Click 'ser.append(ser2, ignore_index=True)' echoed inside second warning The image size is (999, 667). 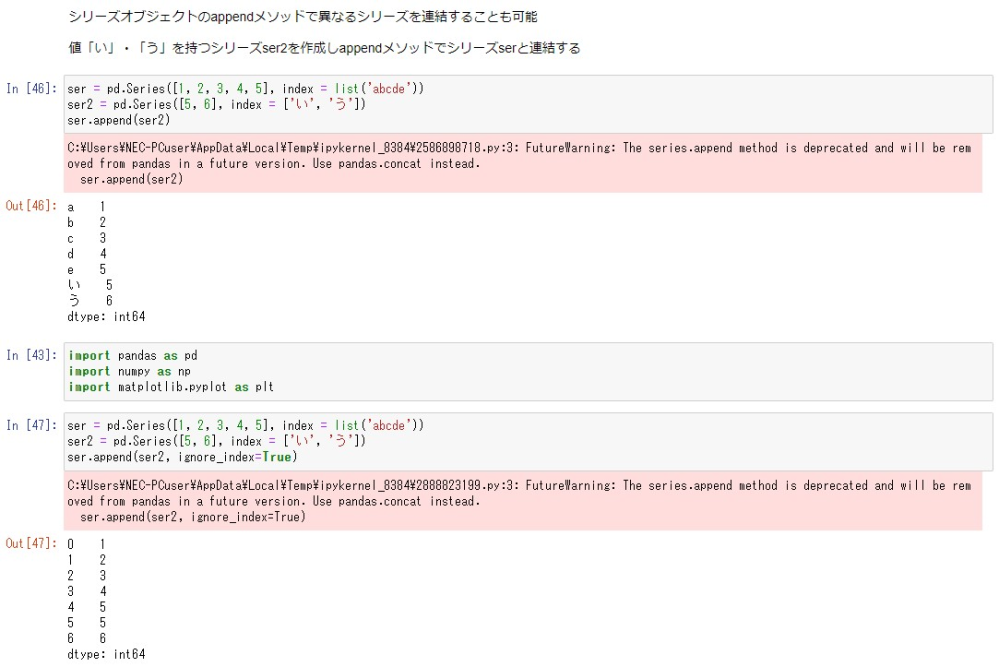point(193,517)
